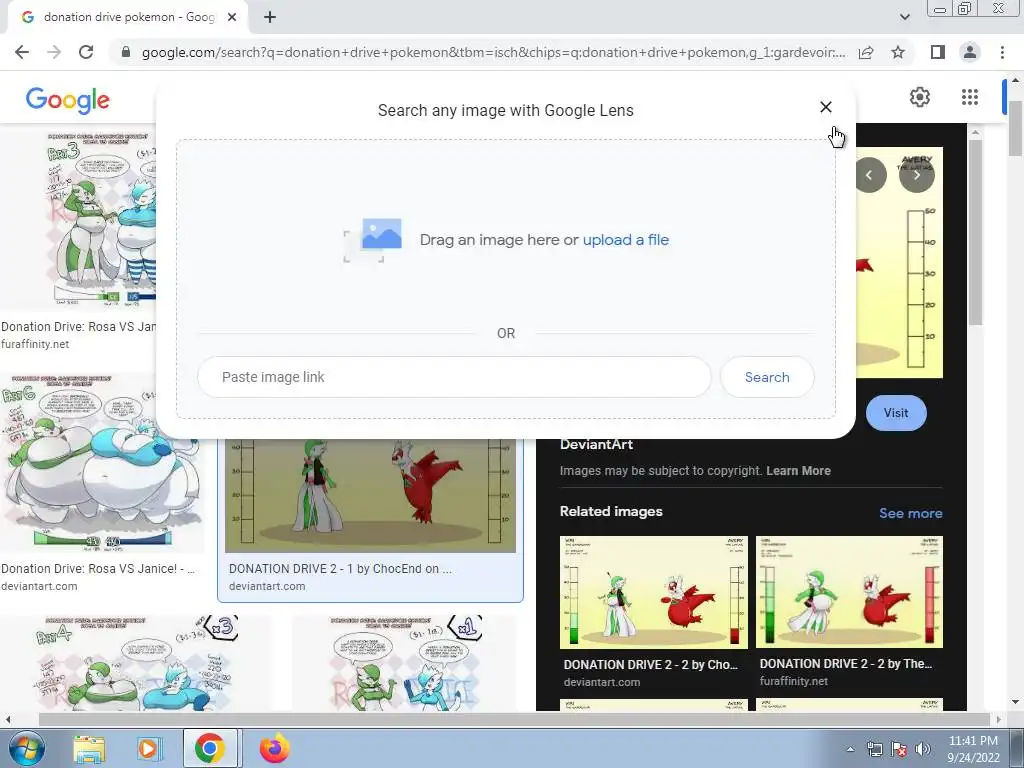Viewport: 1024px width, 768px height.
Task: Reload the current page
Action: (x=86, y=52)
